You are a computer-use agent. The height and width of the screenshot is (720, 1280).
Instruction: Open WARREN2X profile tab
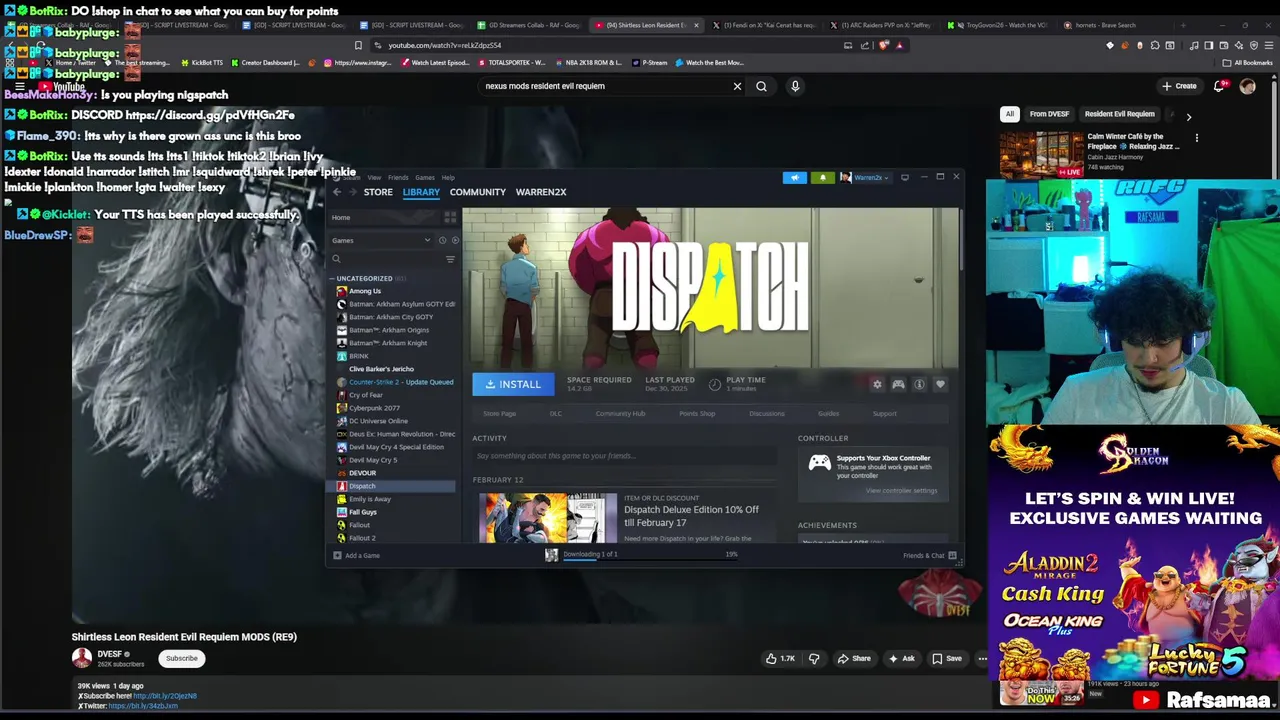[541, 192]
